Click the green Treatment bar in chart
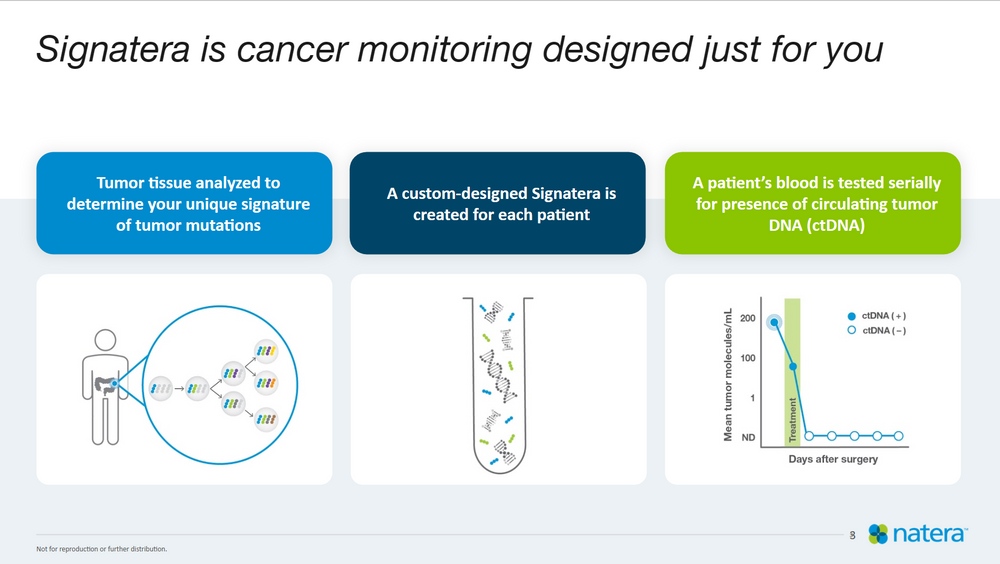The height and width of the screenshot is (564, 1000). [793, 370]
